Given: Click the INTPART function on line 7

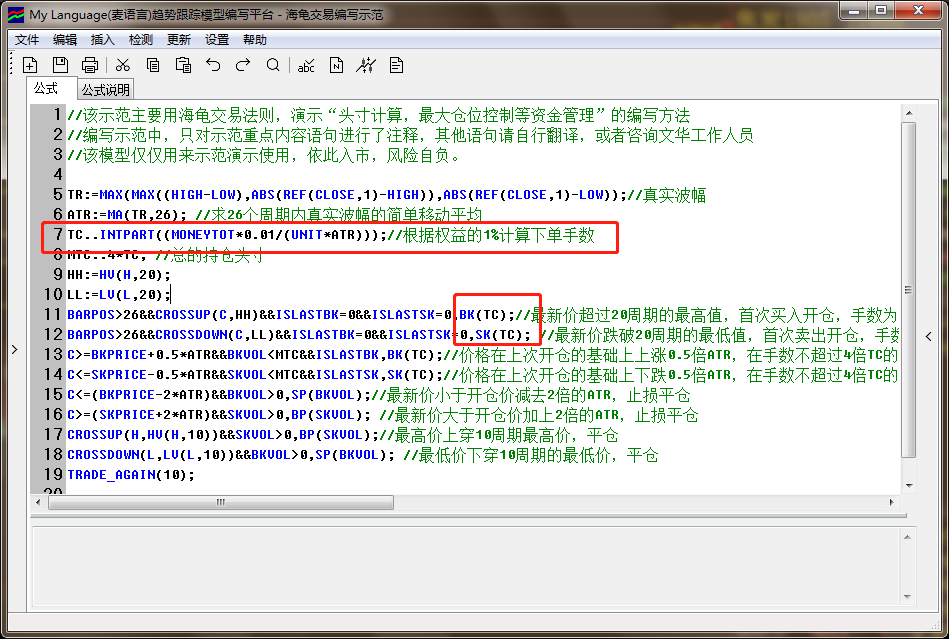Looking at the screenshot, I should pyautogui.click(x=127, y=235).
